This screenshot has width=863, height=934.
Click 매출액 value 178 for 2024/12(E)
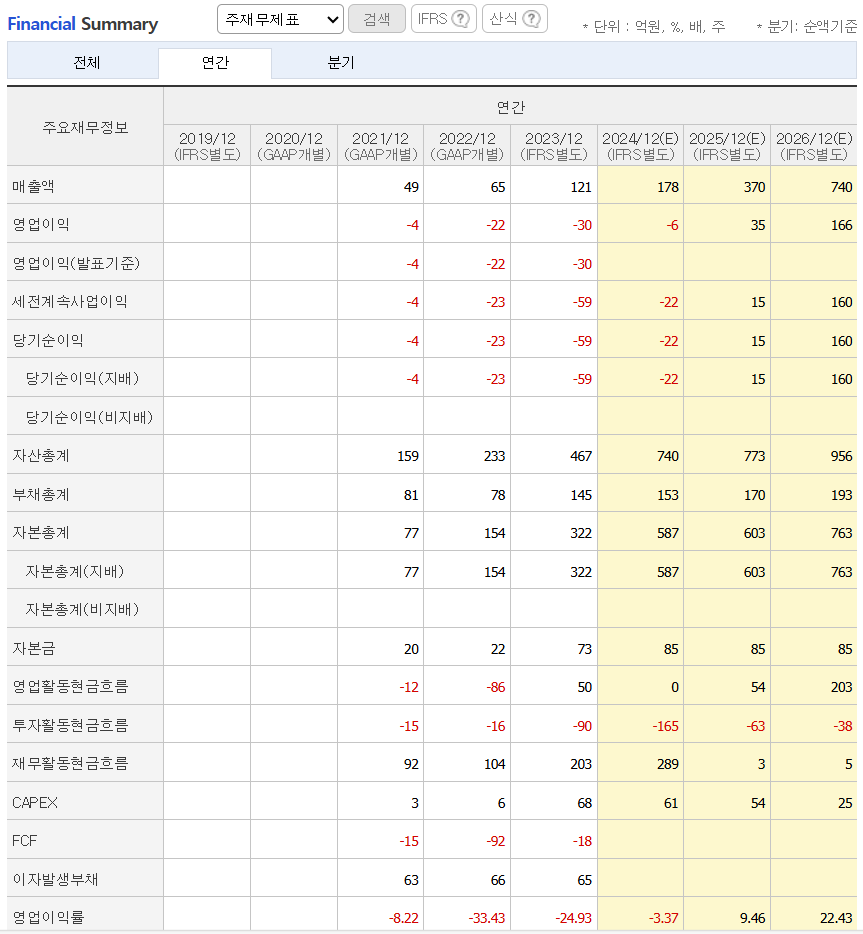pos(668,187)
